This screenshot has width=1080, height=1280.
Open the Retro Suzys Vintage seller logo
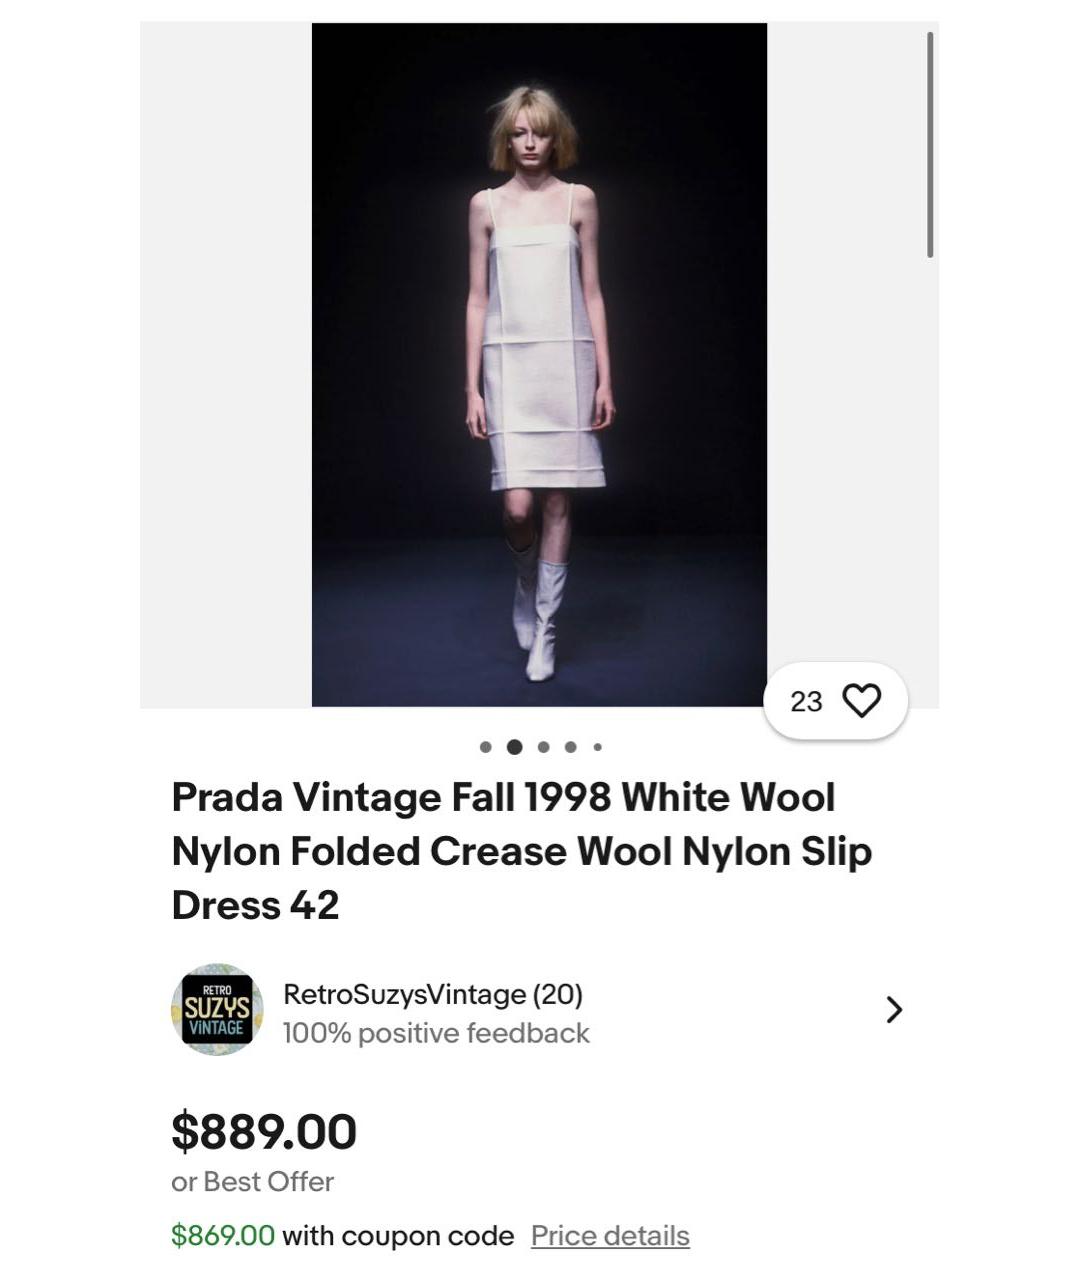[x=217, y=1010]
